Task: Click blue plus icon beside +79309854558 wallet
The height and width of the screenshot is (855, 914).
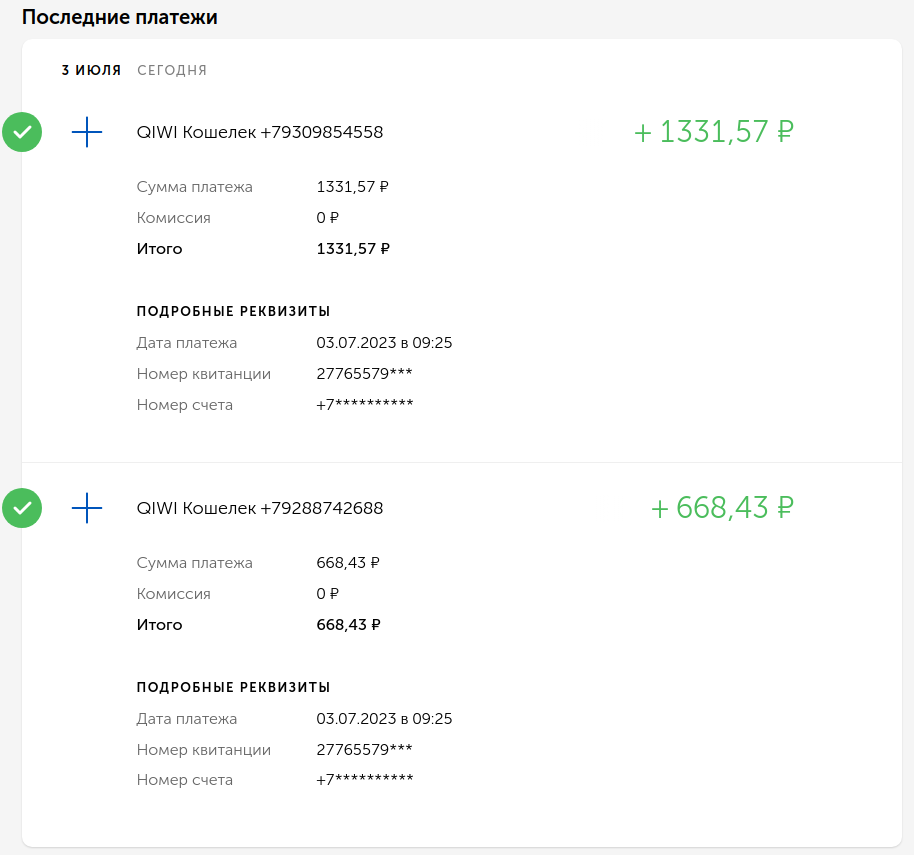Action: click(87, 132)
